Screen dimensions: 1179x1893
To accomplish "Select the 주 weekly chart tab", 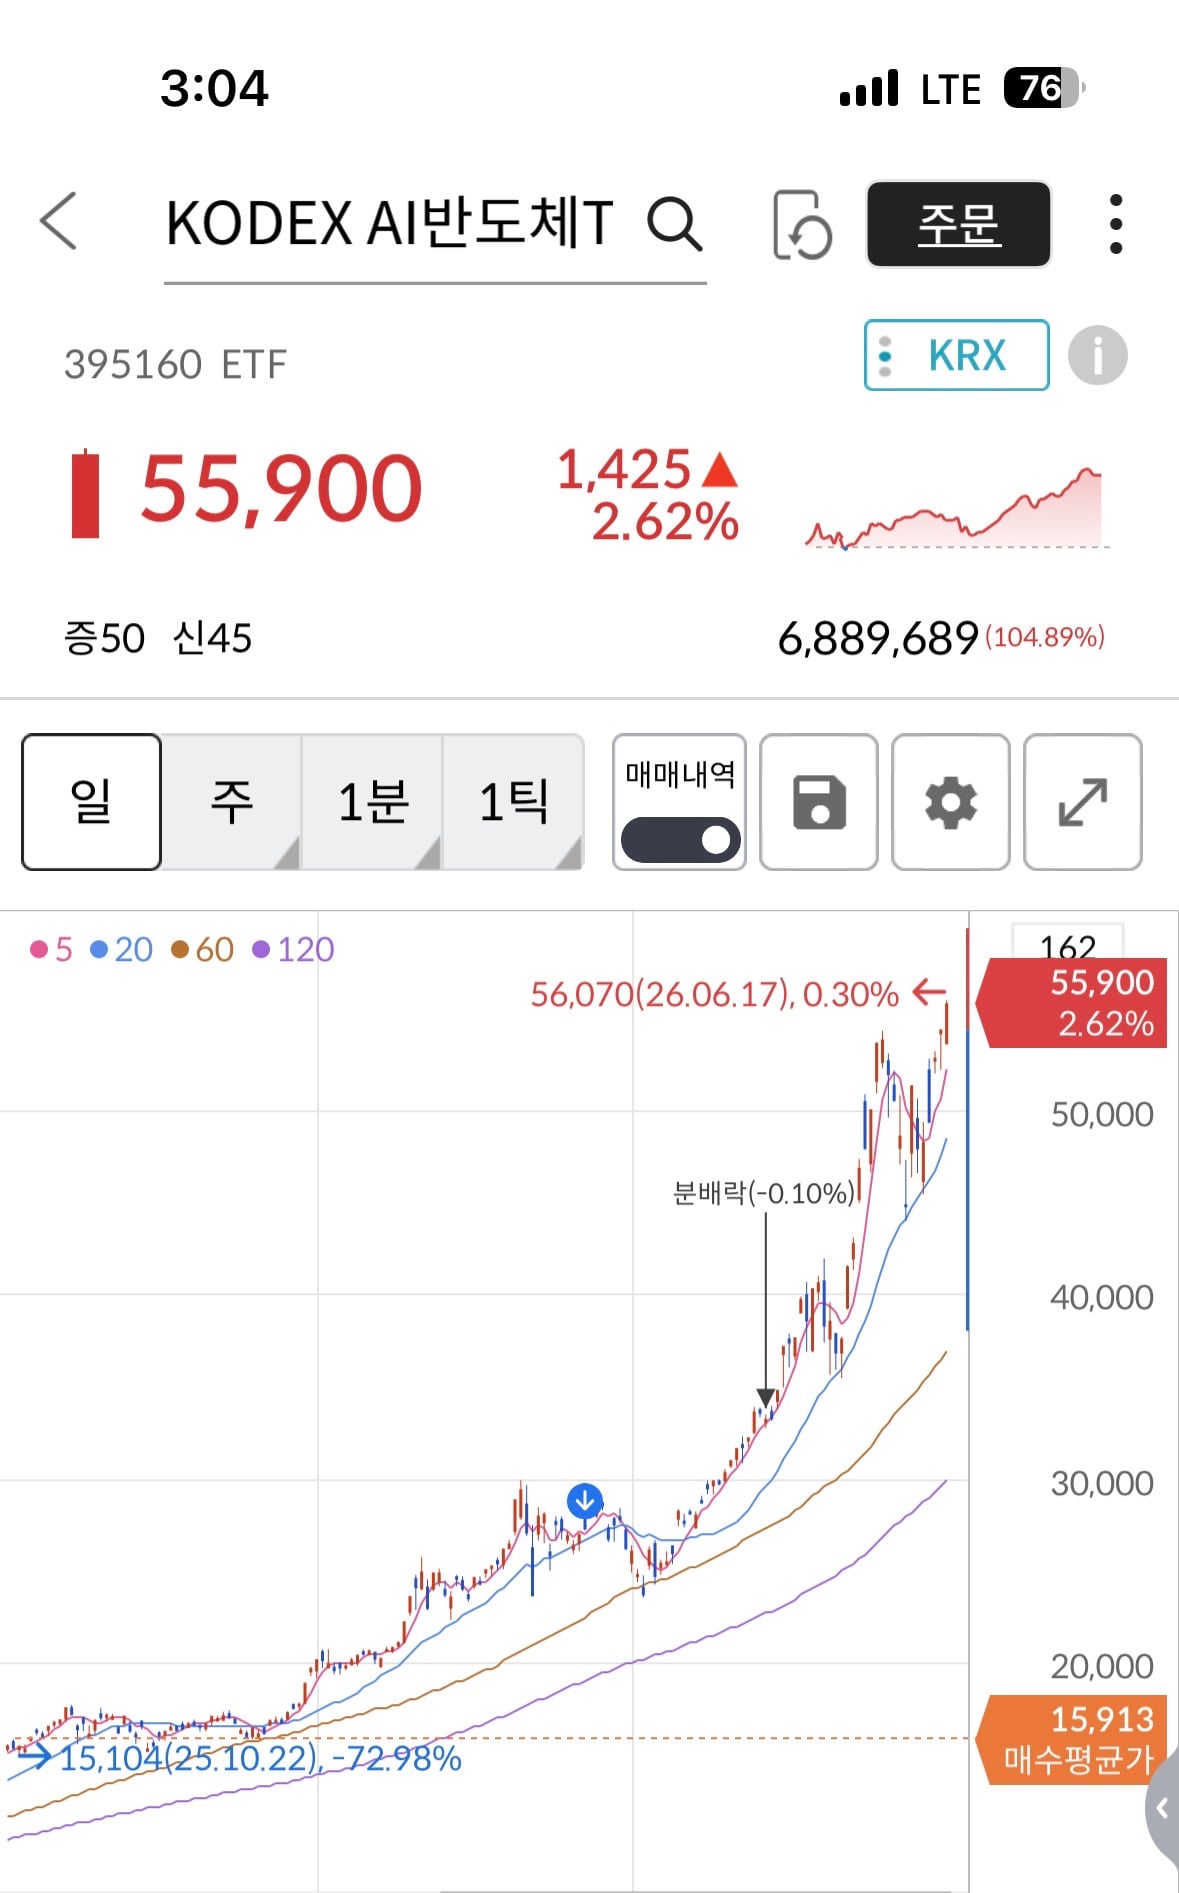I will (231, 802).
